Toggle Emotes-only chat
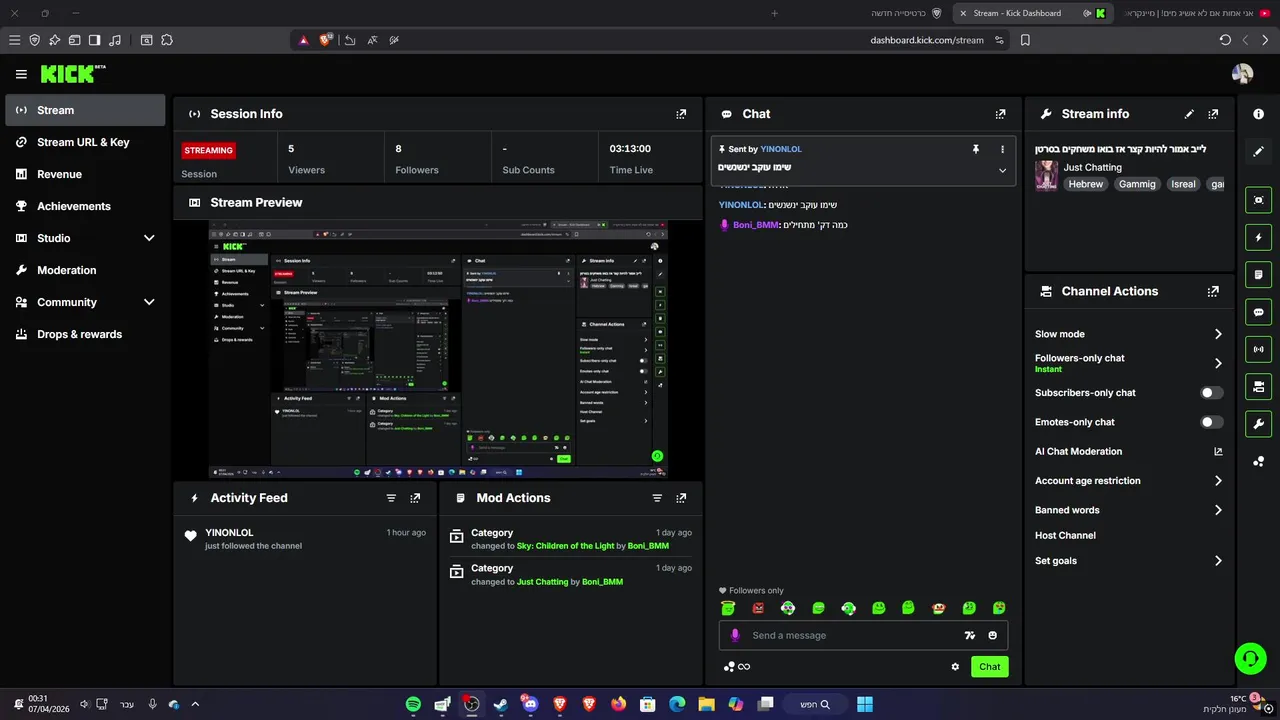 coord(1211,422)
